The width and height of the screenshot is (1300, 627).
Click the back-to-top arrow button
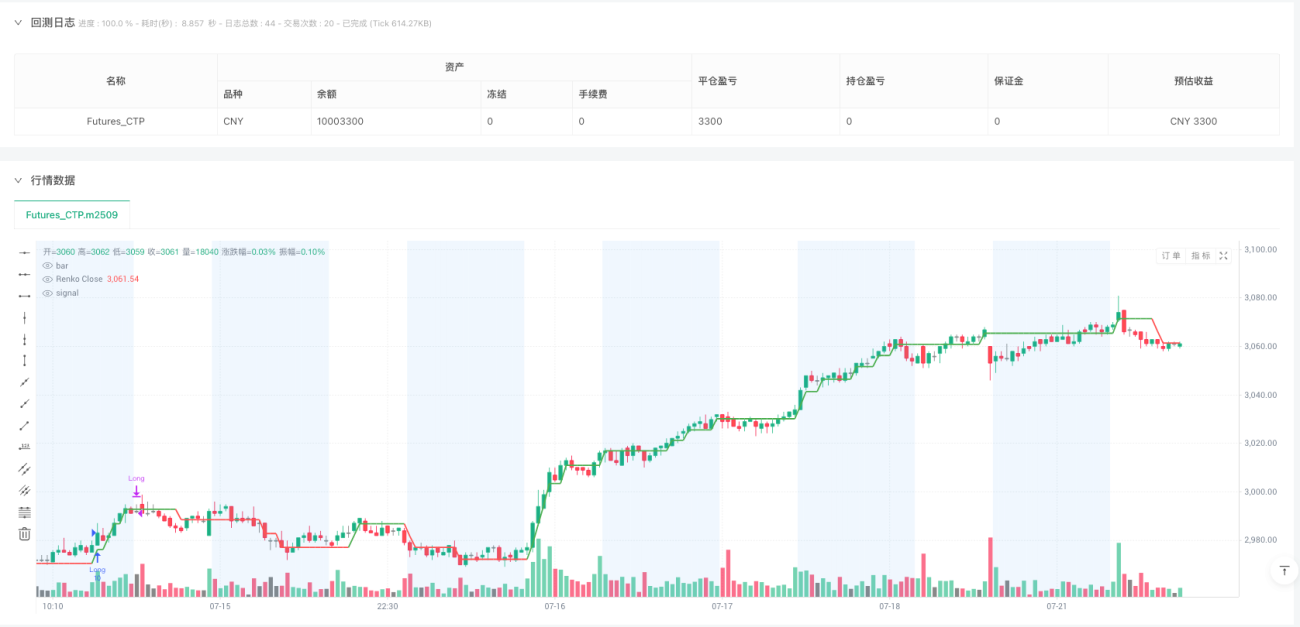pyautogui.click(x=1283, y=570)
